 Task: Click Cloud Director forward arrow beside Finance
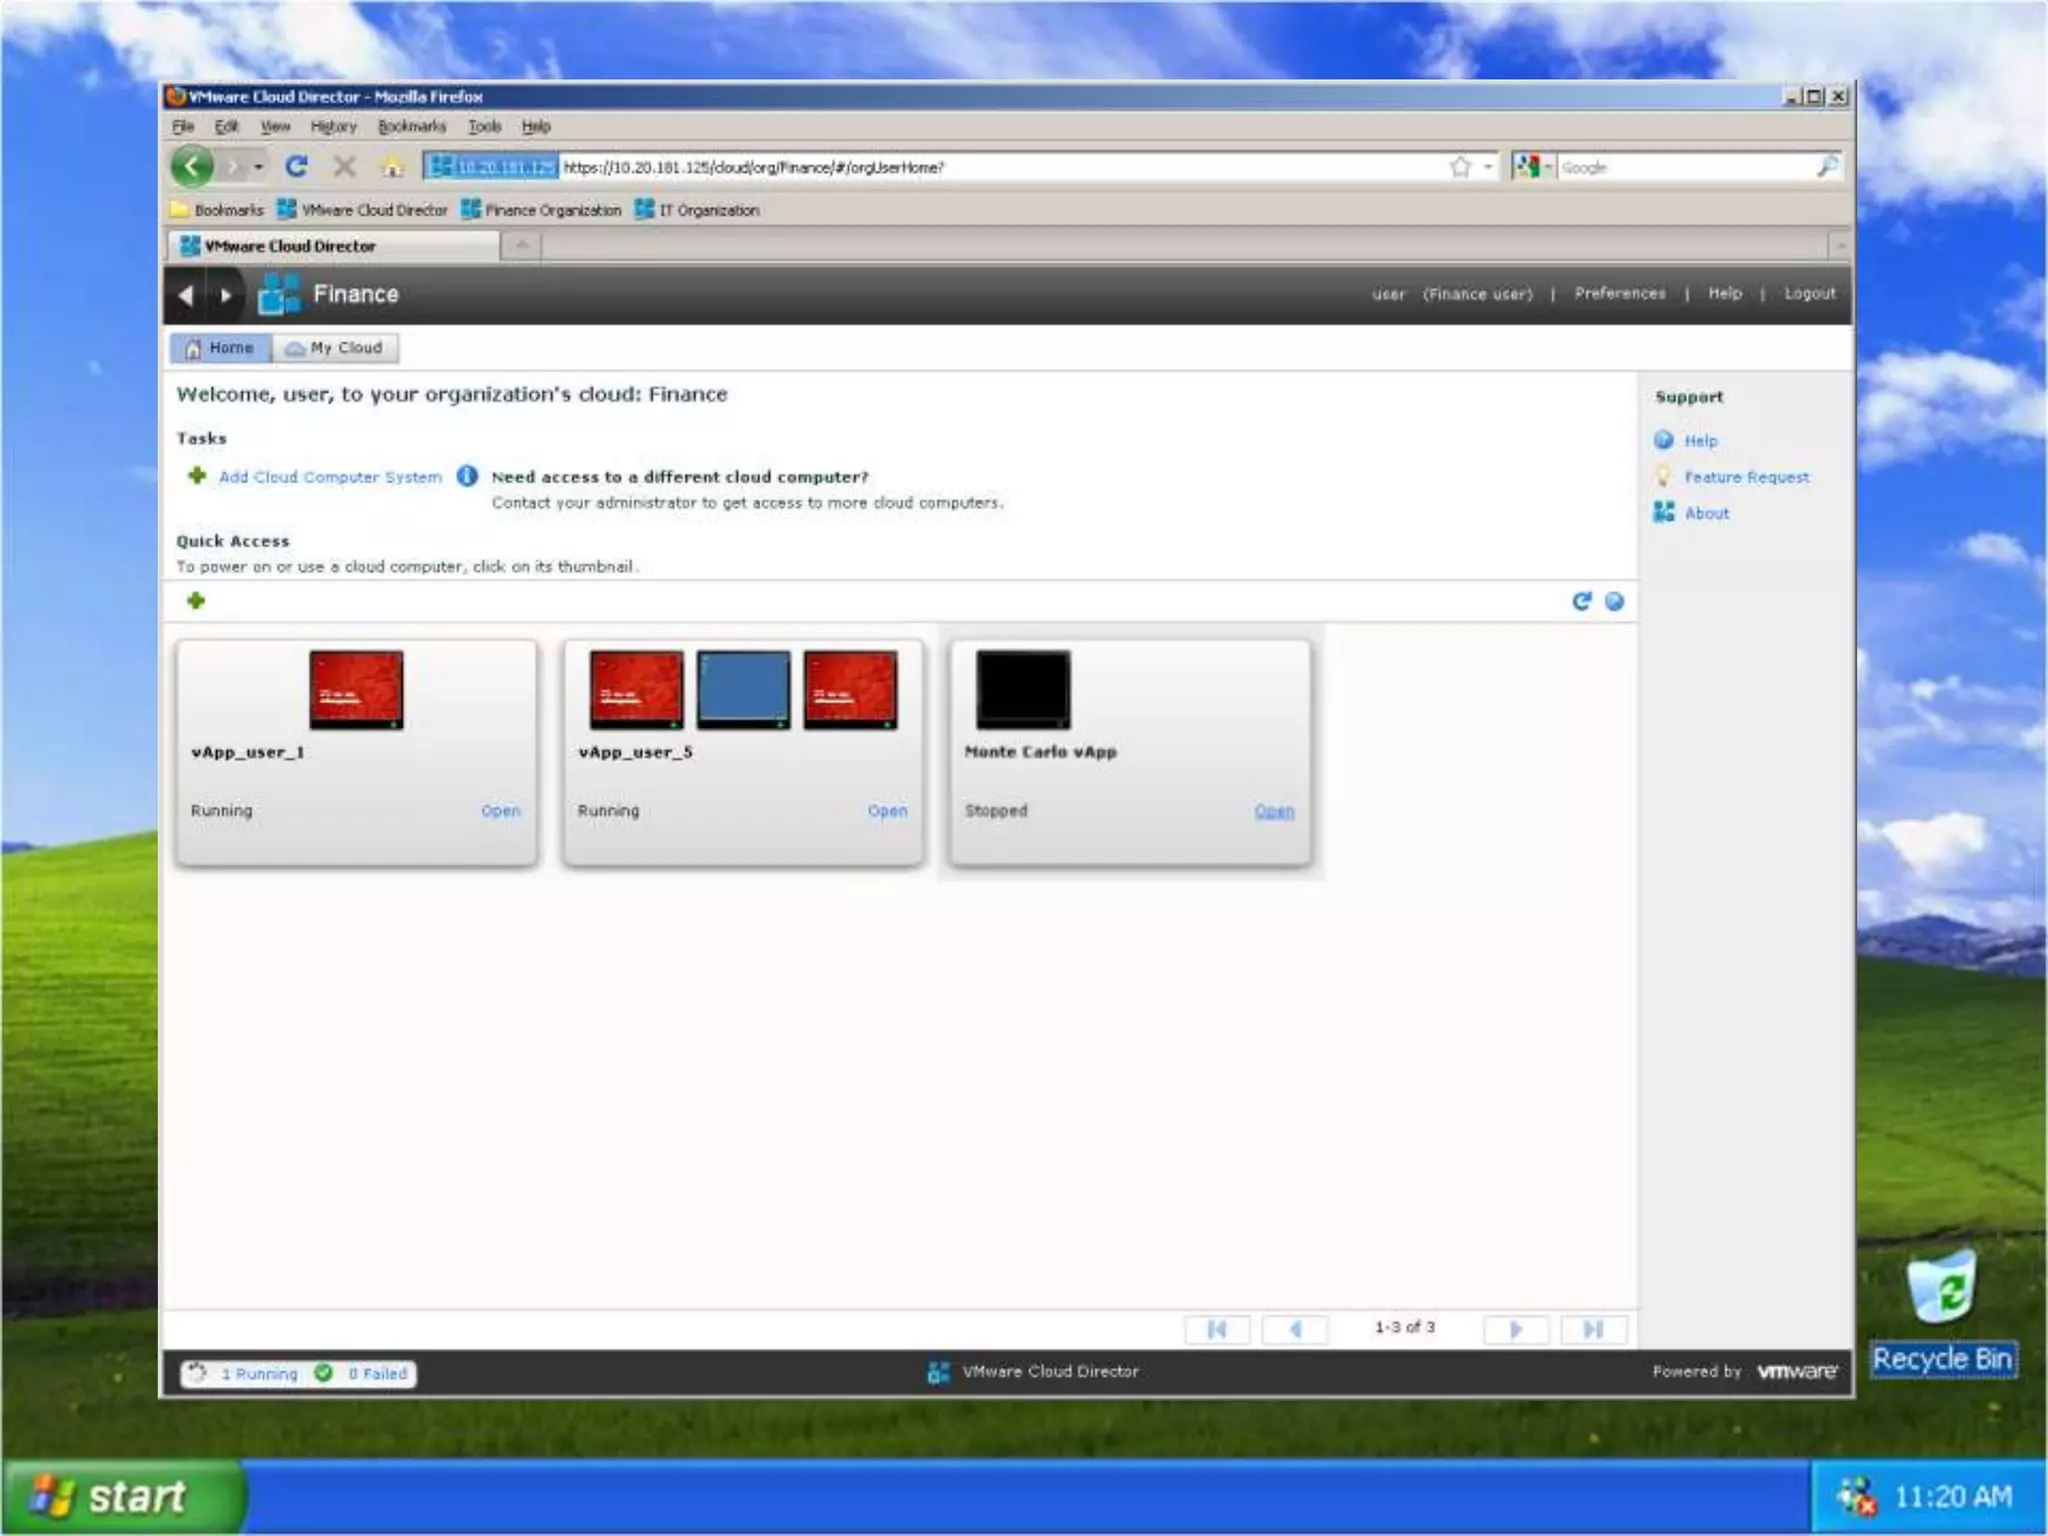[x=225, y=295]
